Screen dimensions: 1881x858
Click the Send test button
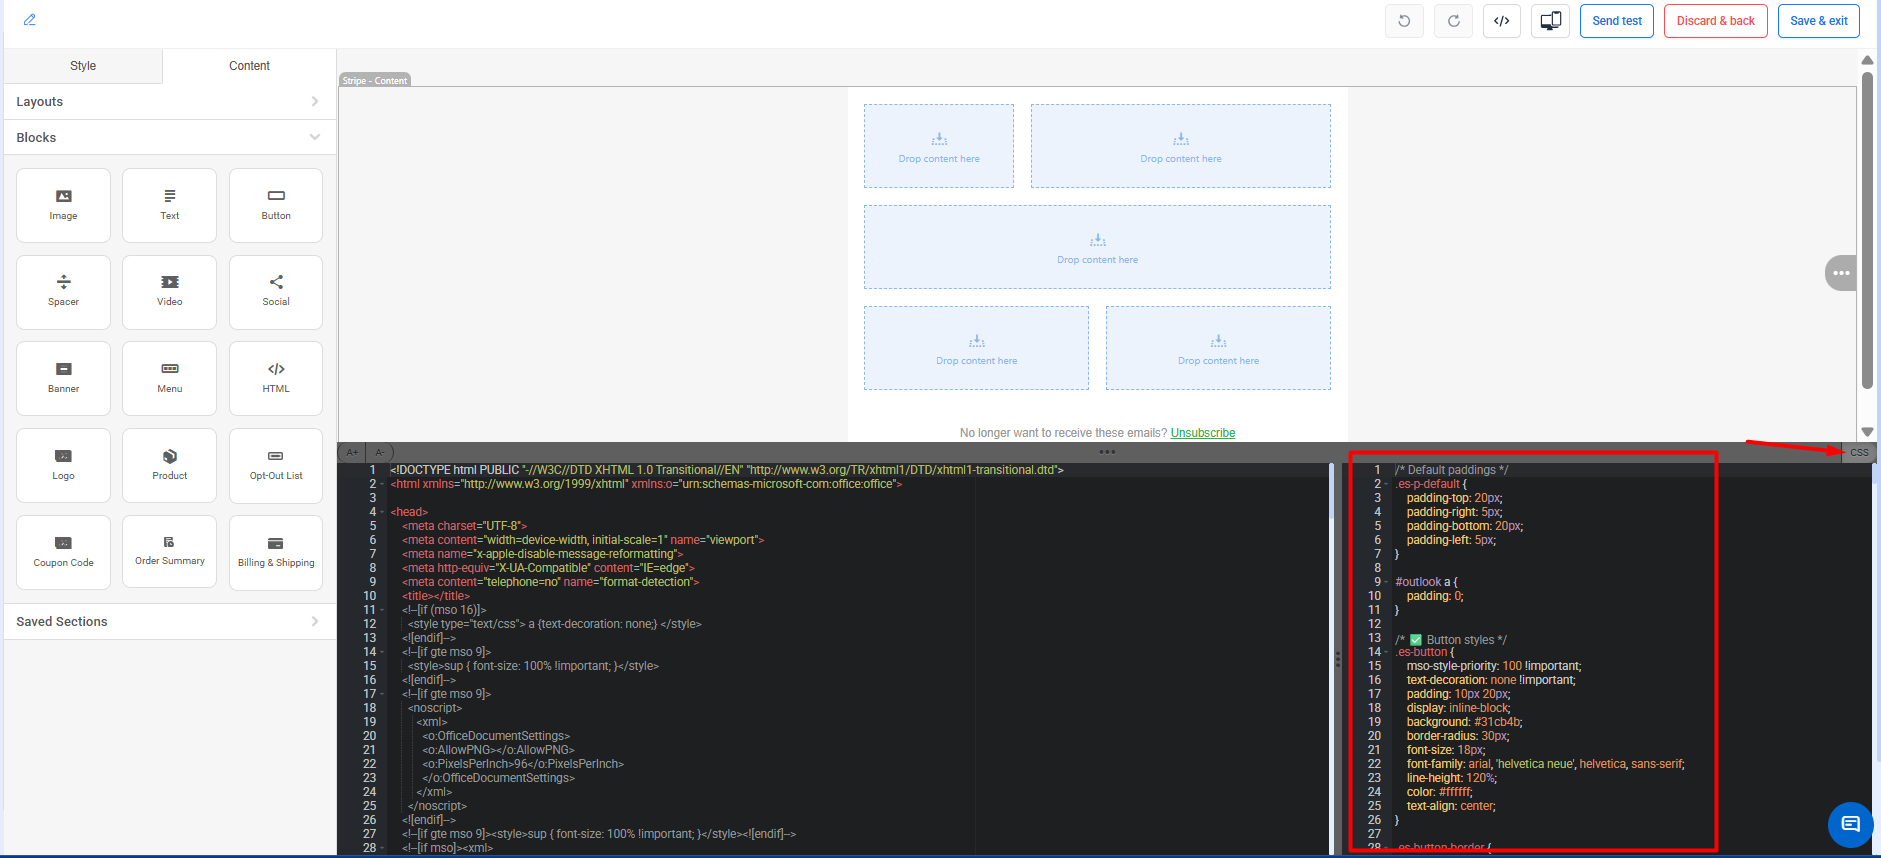tap(1617, 21)
